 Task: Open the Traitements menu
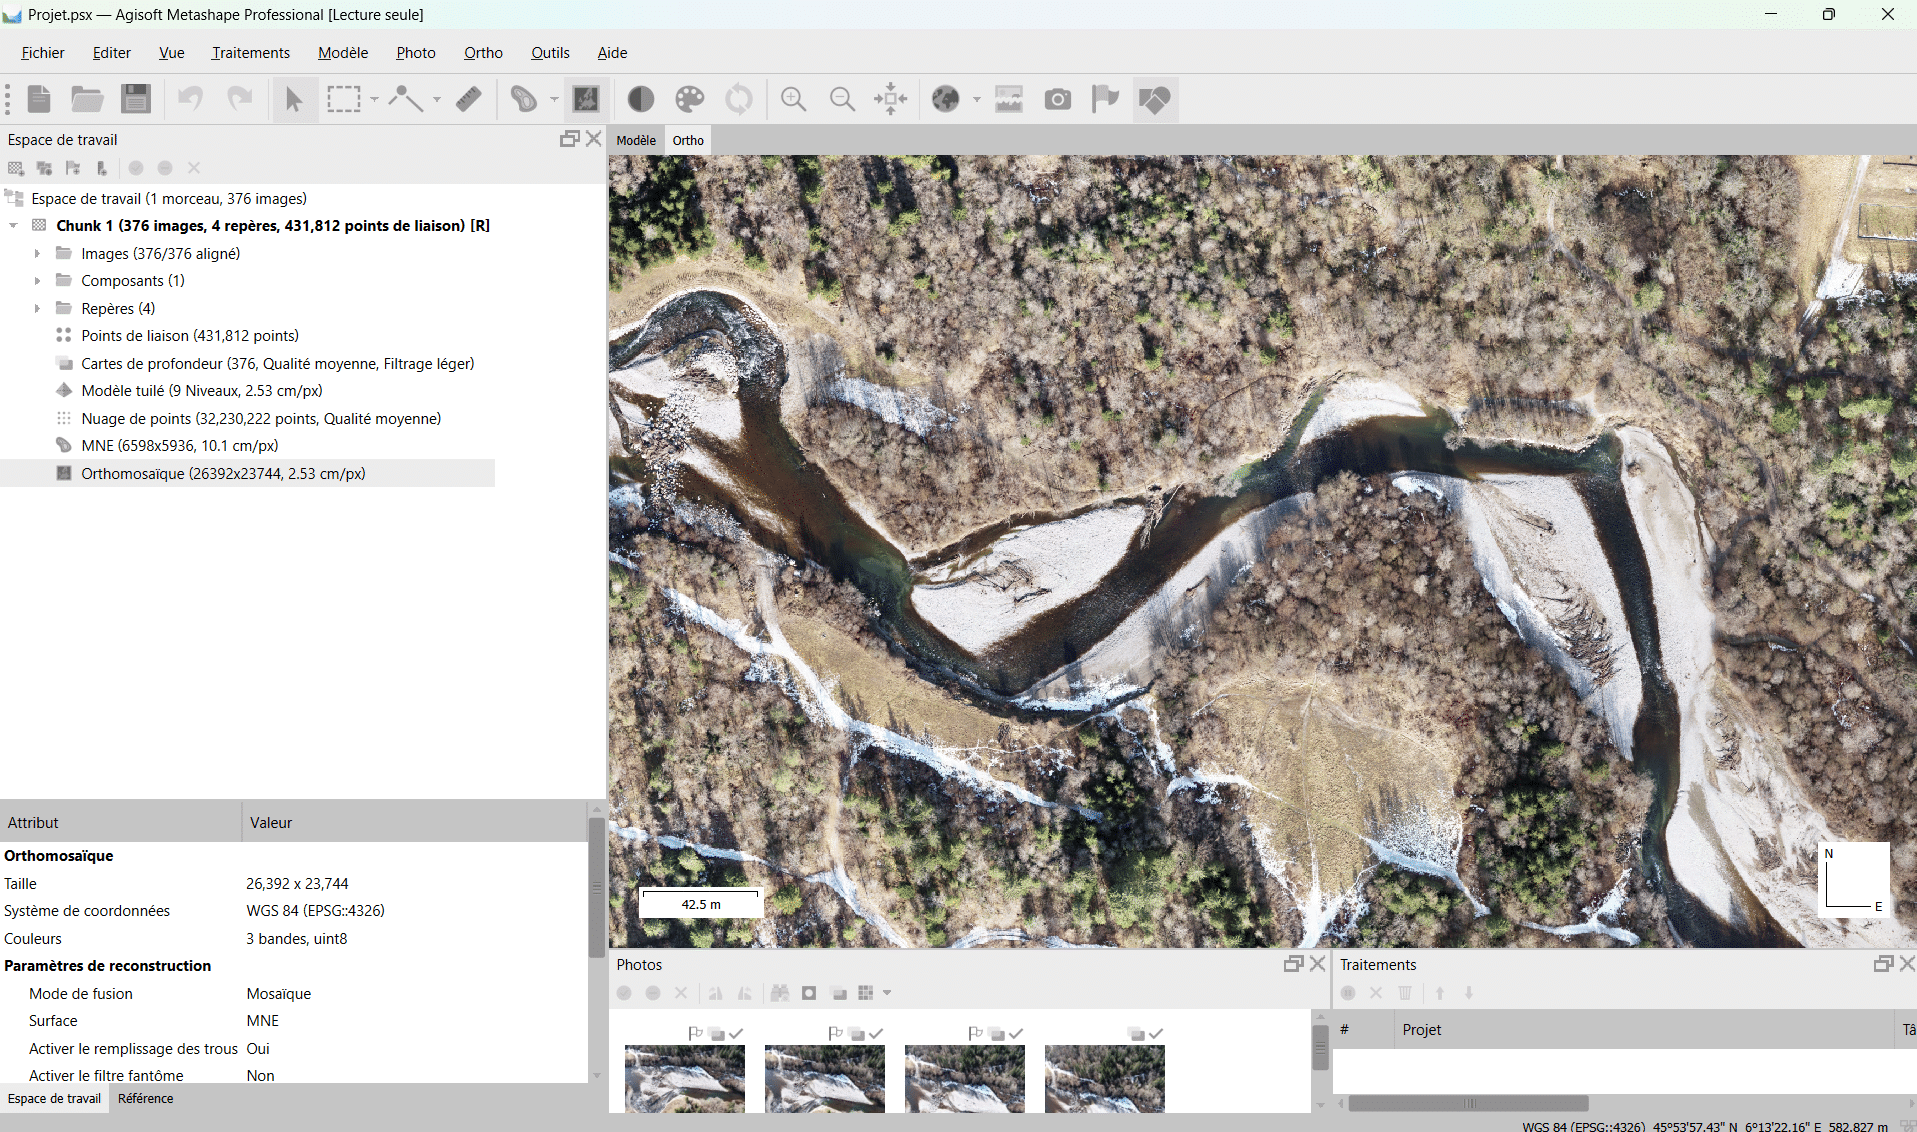pyautogui.click(x=250, y=53)
